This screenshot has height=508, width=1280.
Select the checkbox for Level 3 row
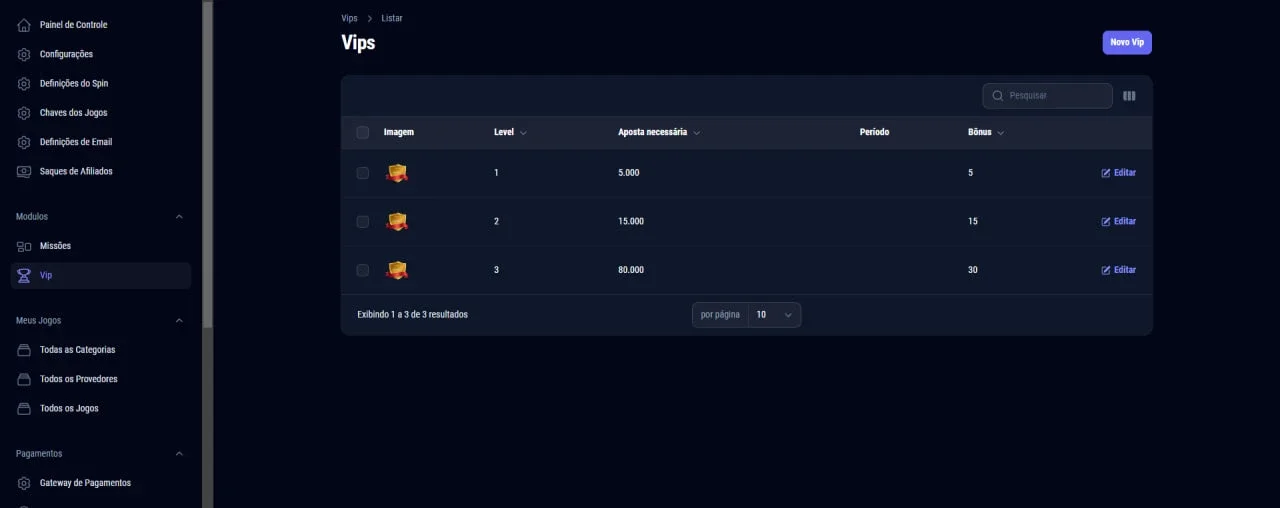[363, 270]
